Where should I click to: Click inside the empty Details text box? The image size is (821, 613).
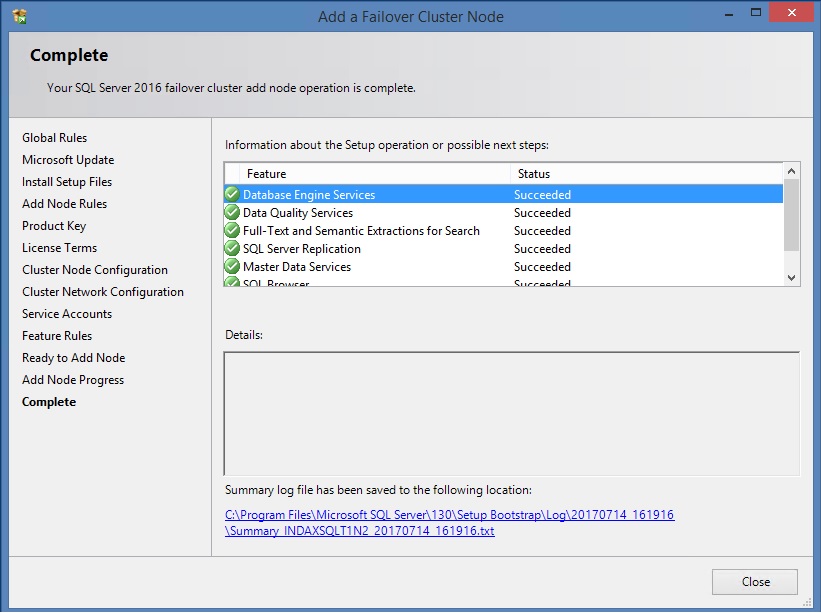(511, 413)
